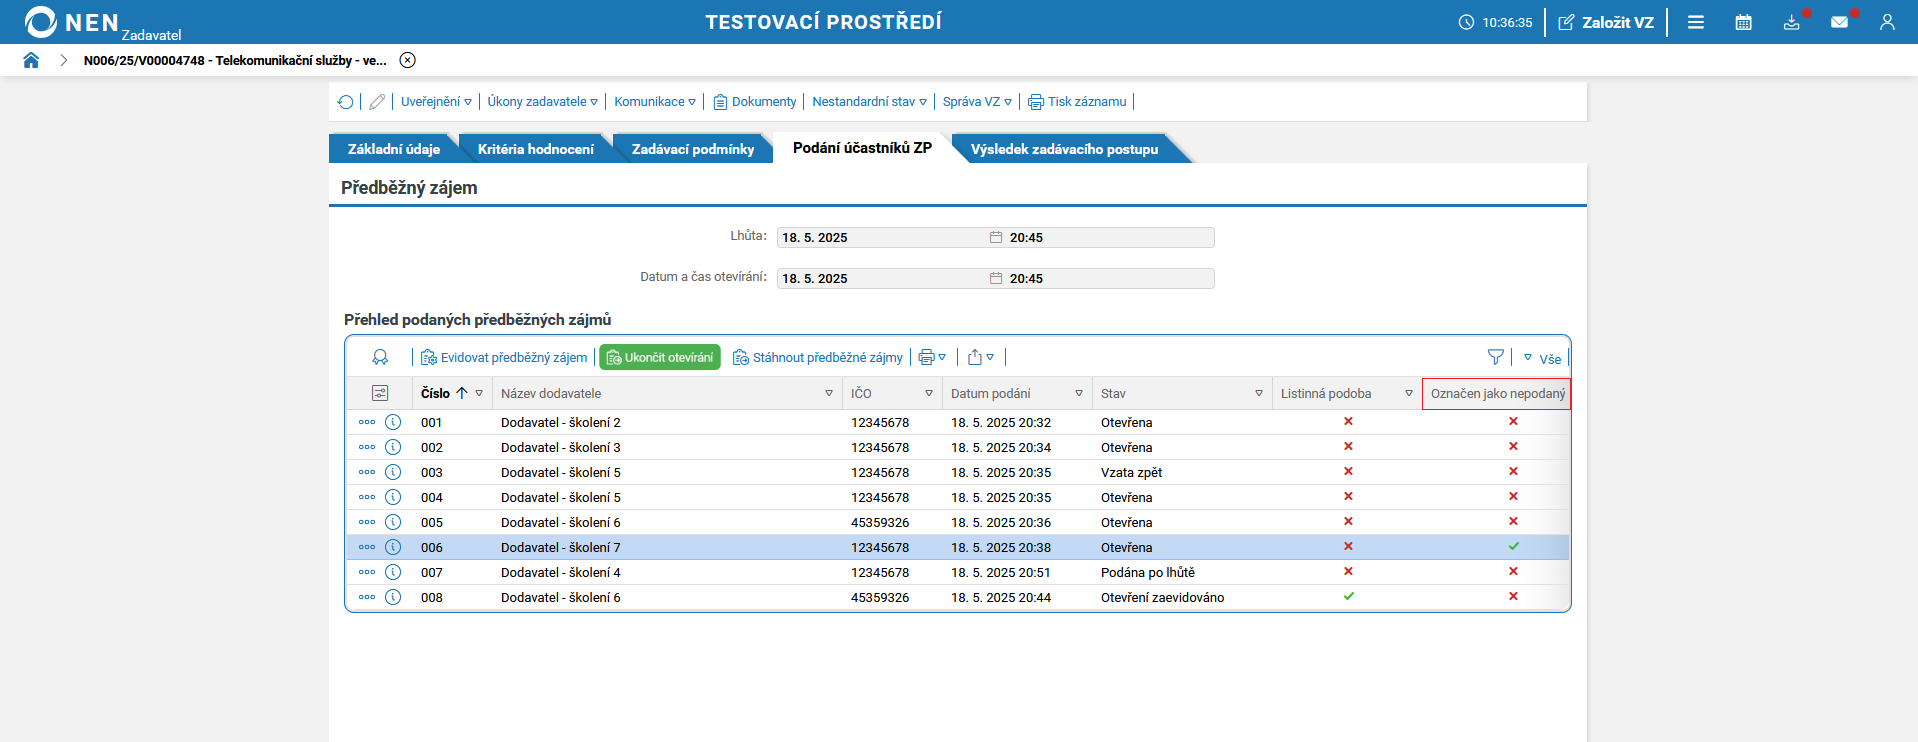
Task: Click Ukončit otevírání button
Action: [x=660, y=357]
